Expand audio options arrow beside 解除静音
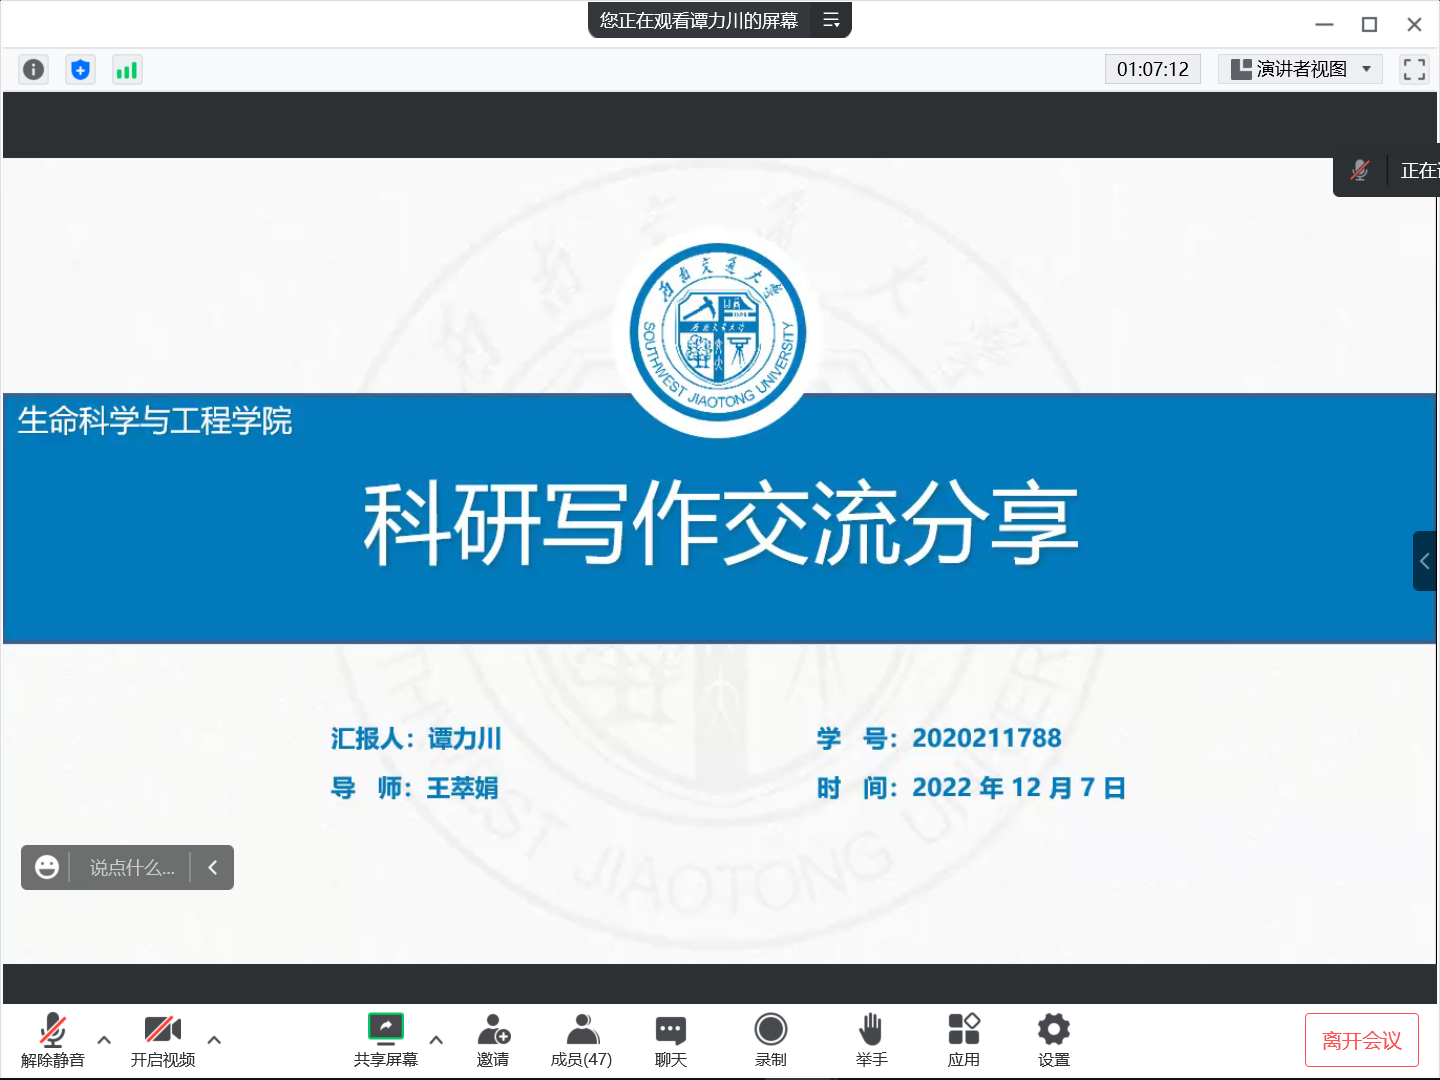The height and width of the screenshot is (1080, 1440). click(x=104, y=1039)
